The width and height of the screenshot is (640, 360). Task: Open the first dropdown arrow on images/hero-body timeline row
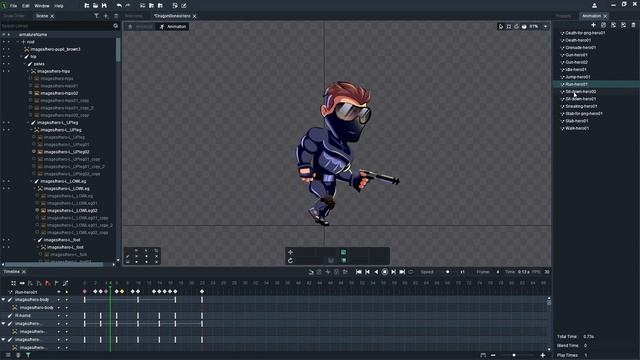58,300
